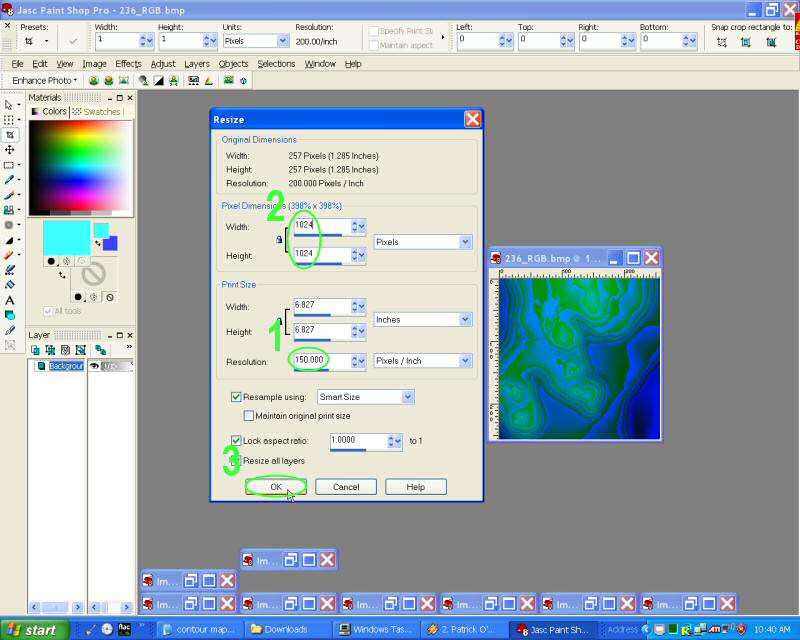
Task: Toggle the Specify Print Size checkbox
Action: 373,31
